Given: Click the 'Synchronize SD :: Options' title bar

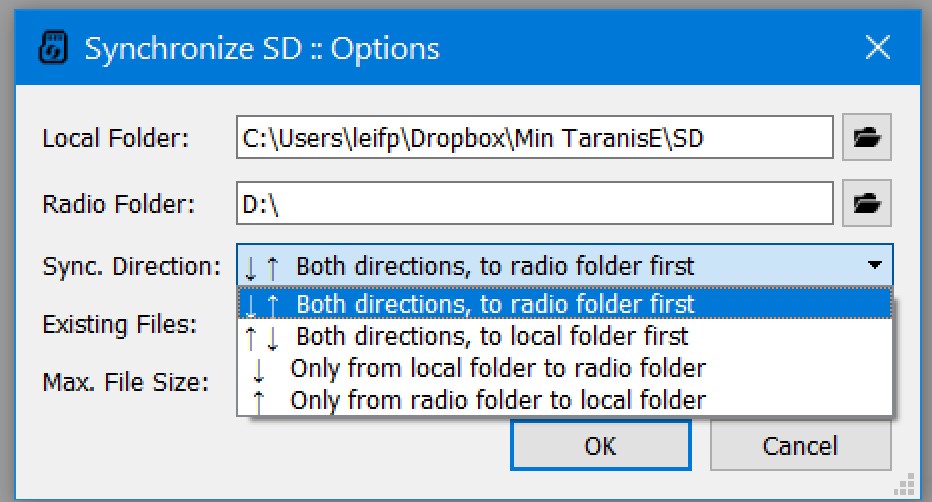Looking at the screenshot, I should pyautogui.click(x=400, y=48).
